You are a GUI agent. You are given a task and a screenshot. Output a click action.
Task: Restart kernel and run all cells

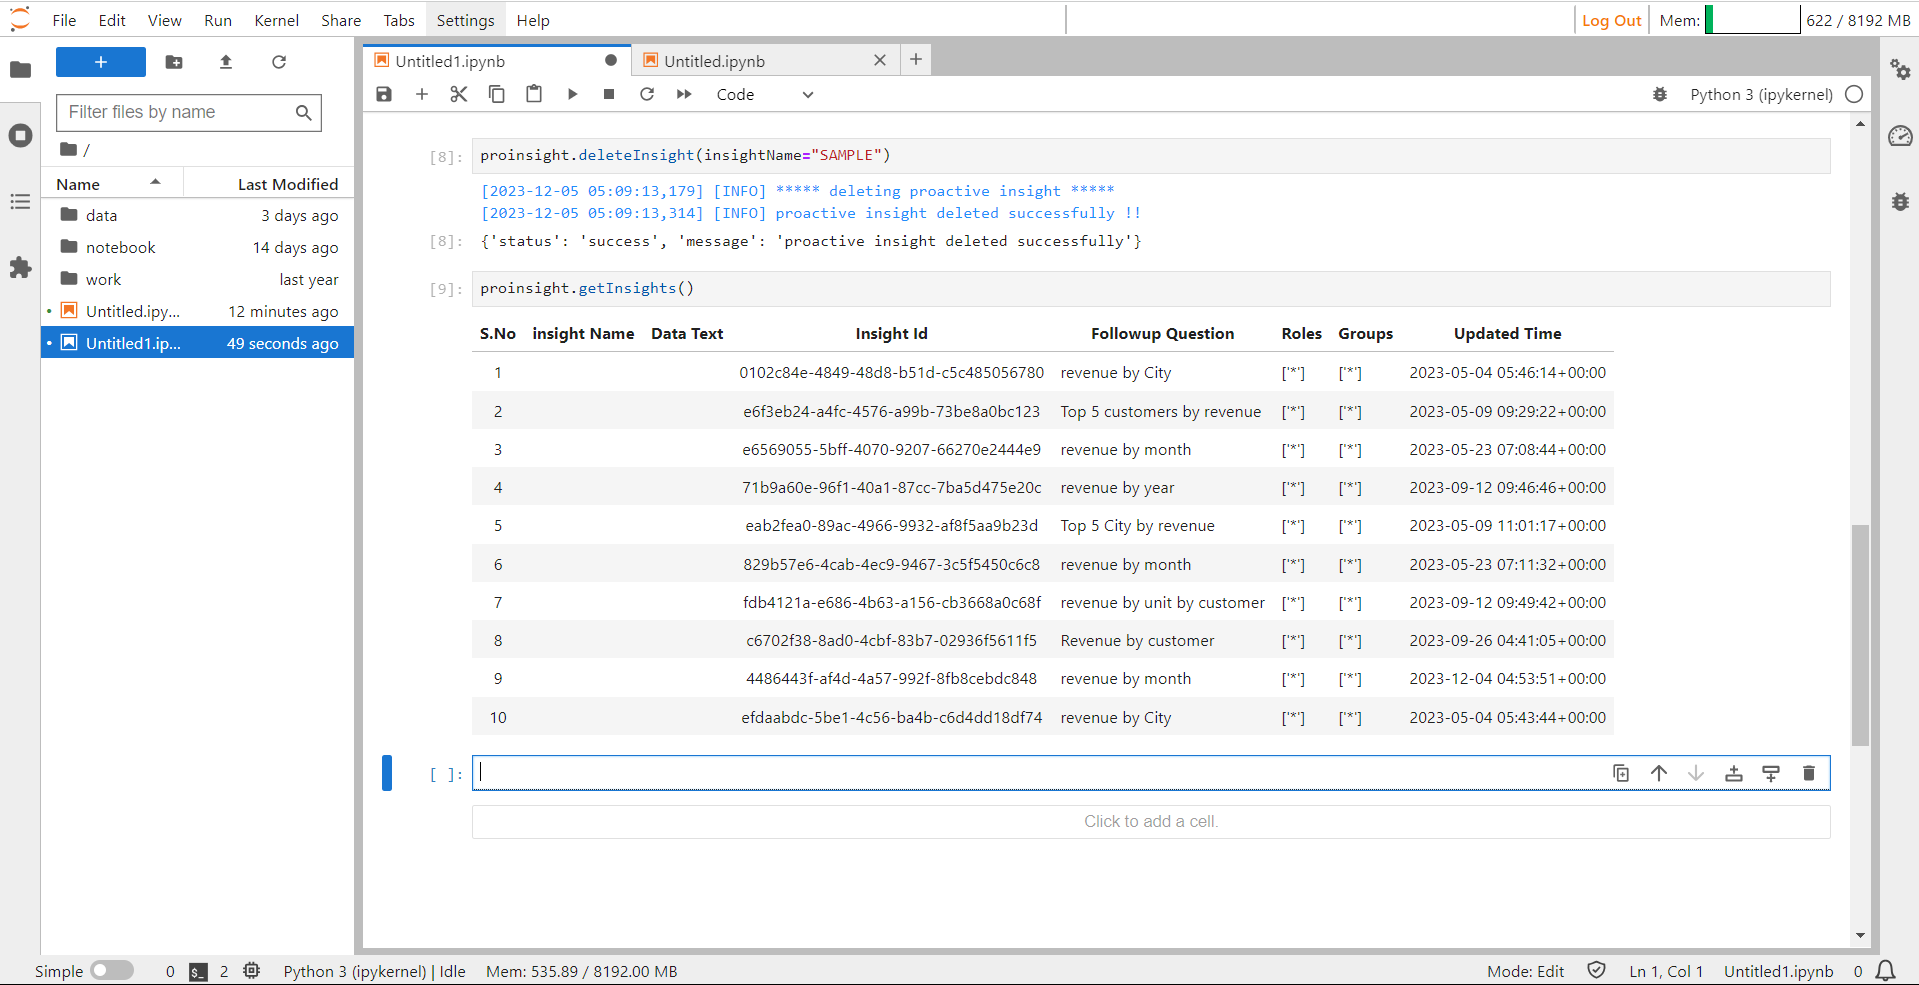(x=684, y=94)
